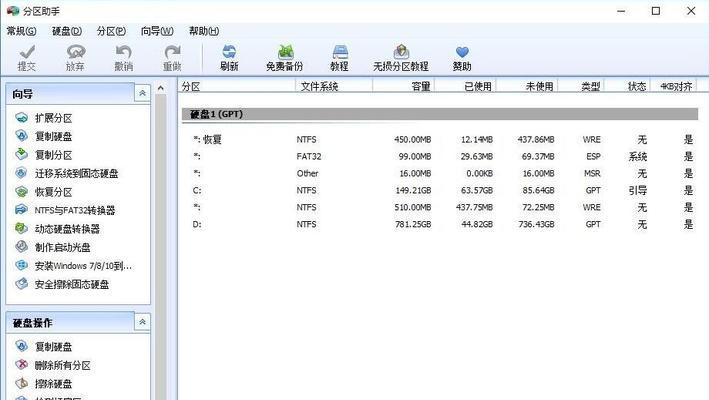709x400 pixels.
Task: Open the 免费备份 toolbar icon
Action: (x=284, y=58)
